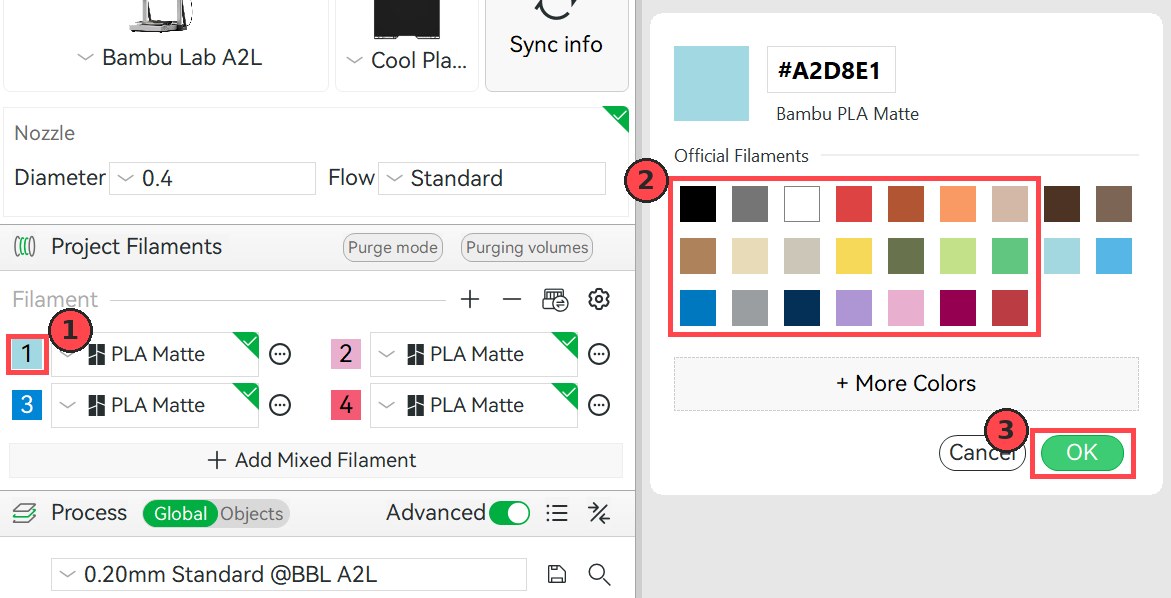
Task: Open filament 2 PLA Matte dropdown
Action: click(x=473, y=354)
